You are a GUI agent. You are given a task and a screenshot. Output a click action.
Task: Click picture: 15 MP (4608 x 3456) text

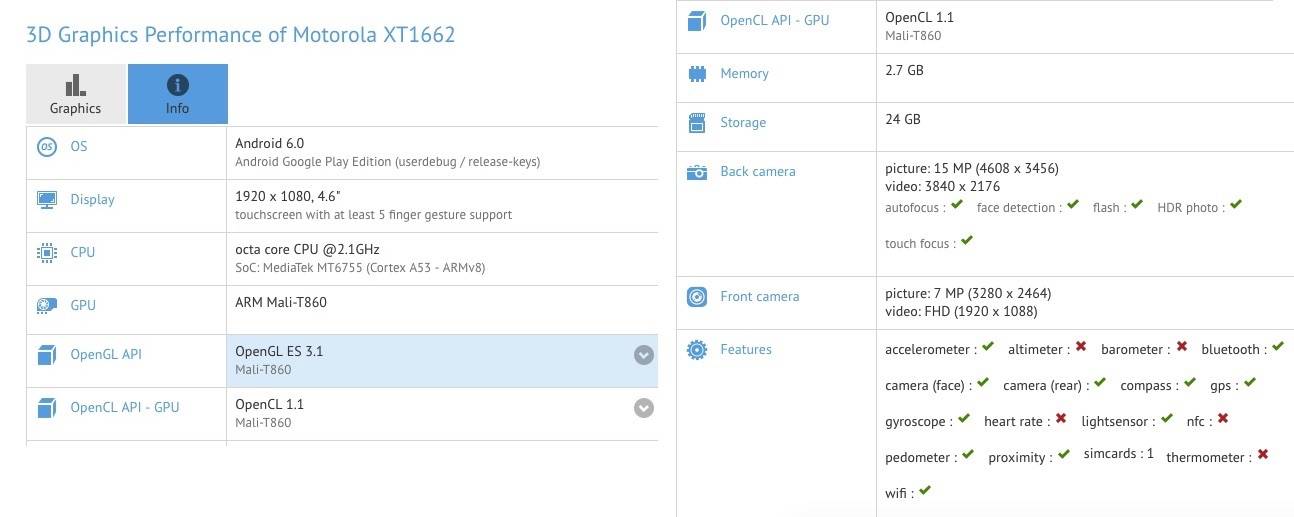click(x=972, y=168)
